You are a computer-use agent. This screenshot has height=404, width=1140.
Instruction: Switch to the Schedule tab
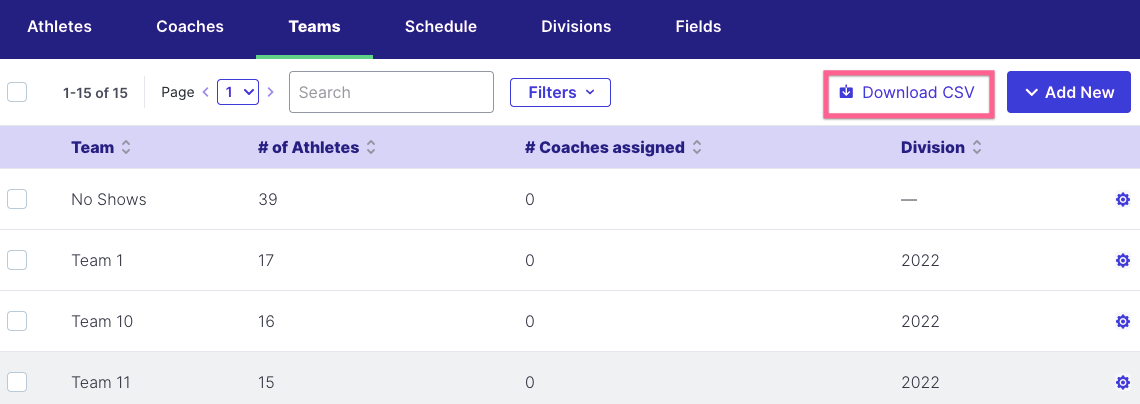tap(441, 27)
